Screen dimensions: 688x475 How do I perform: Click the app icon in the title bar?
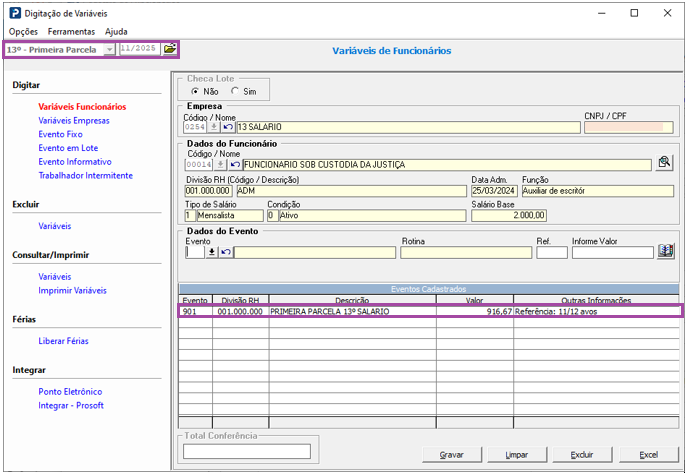pos(17,13)
